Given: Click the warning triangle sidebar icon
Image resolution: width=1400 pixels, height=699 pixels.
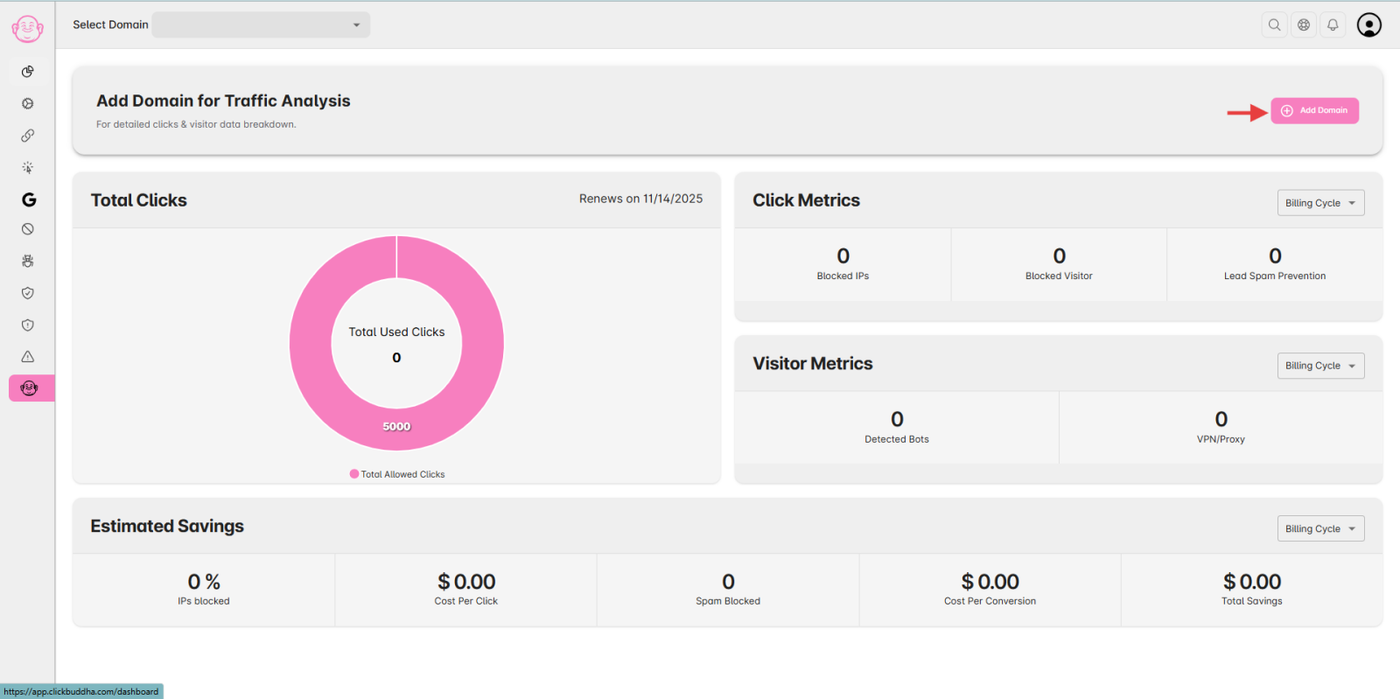Looking at the screenshot, I should click(28, 357).
